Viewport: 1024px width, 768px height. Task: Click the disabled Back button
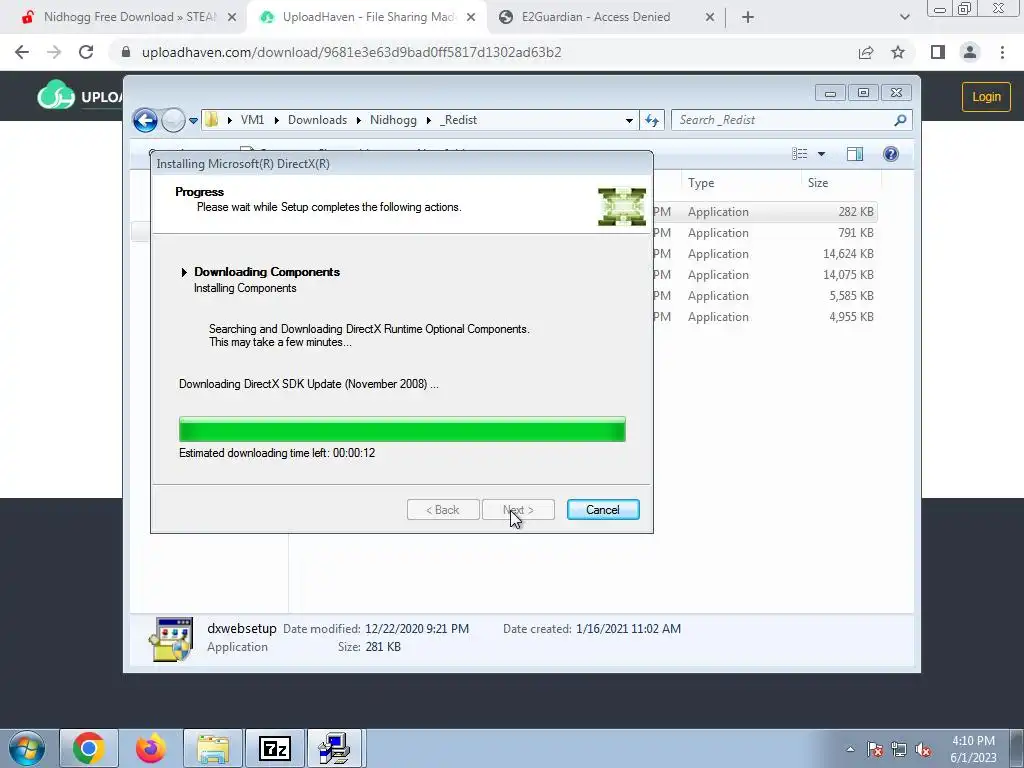point(443,510)
